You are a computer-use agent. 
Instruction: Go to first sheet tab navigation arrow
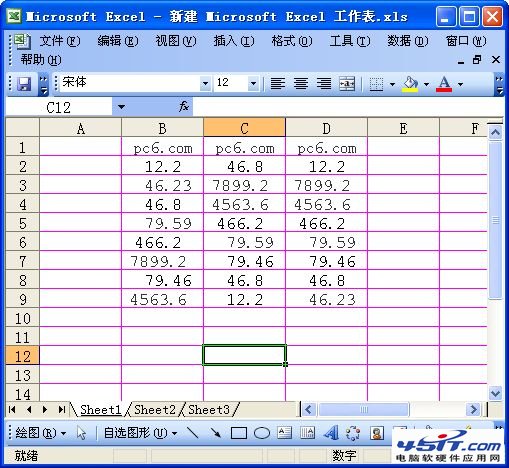[x=12, y=409]
